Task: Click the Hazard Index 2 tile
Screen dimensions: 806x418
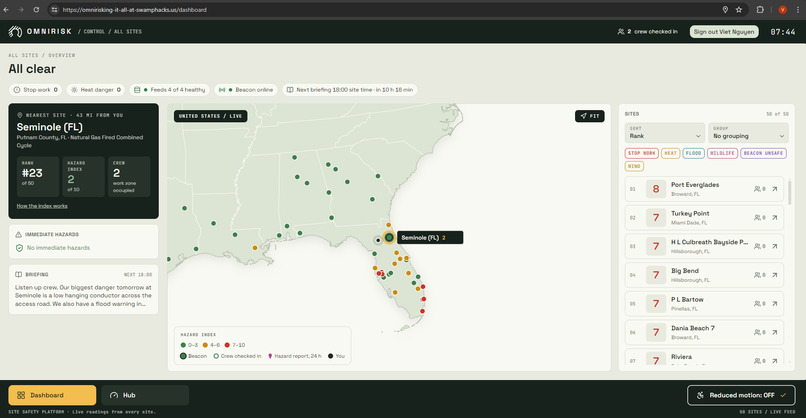Action: pyautogui.click(x=83, y=176)
